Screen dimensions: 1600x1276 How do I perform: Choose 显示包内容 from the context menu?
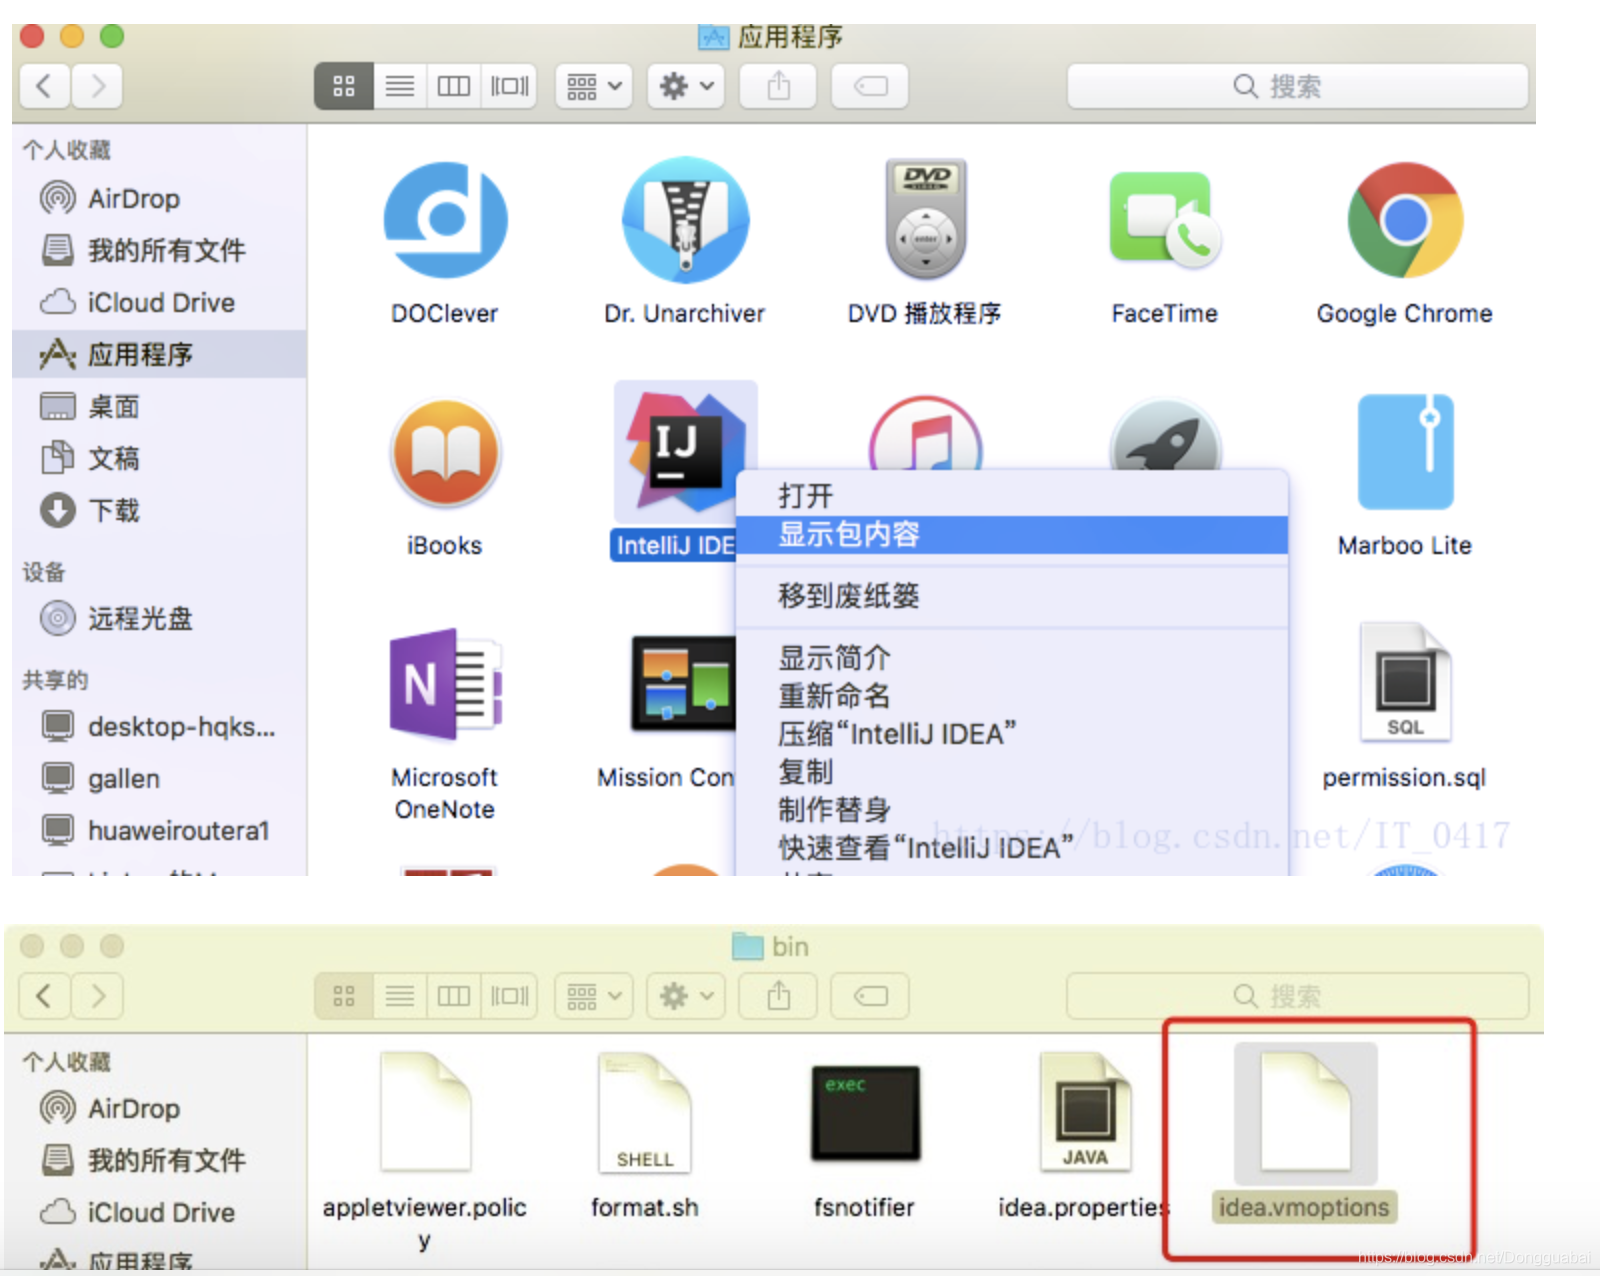(x=1012, y=534)
